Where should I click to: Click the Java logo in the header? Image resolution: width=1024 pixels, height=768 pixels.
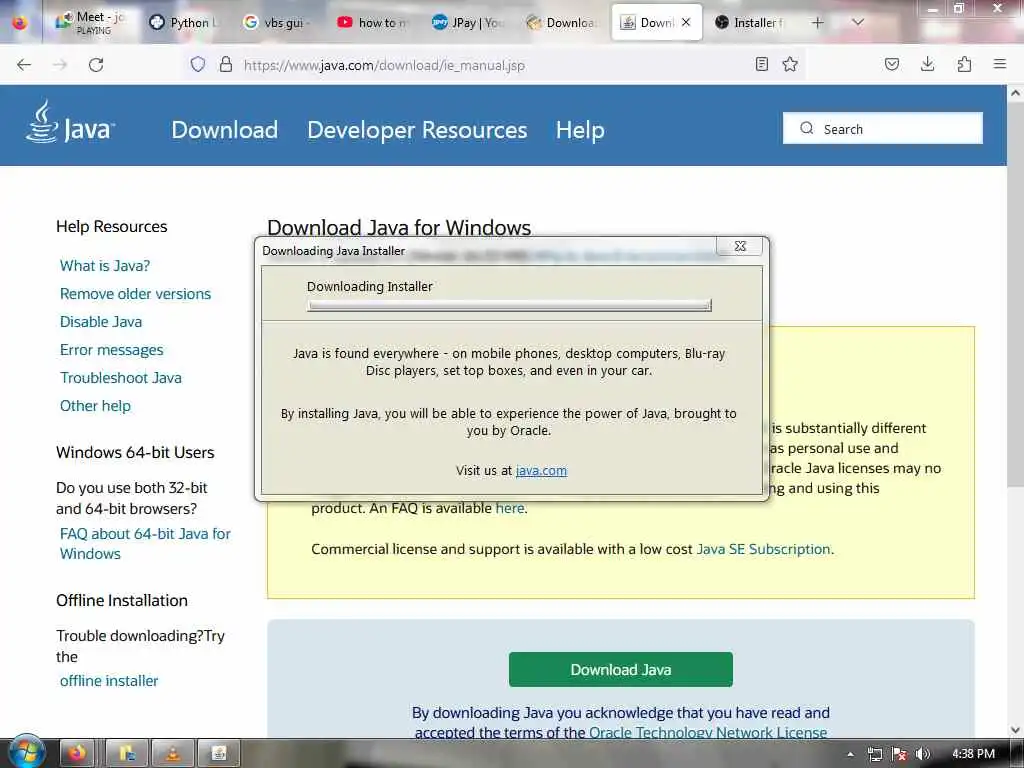pyautogui.click(x=70, y=122)
